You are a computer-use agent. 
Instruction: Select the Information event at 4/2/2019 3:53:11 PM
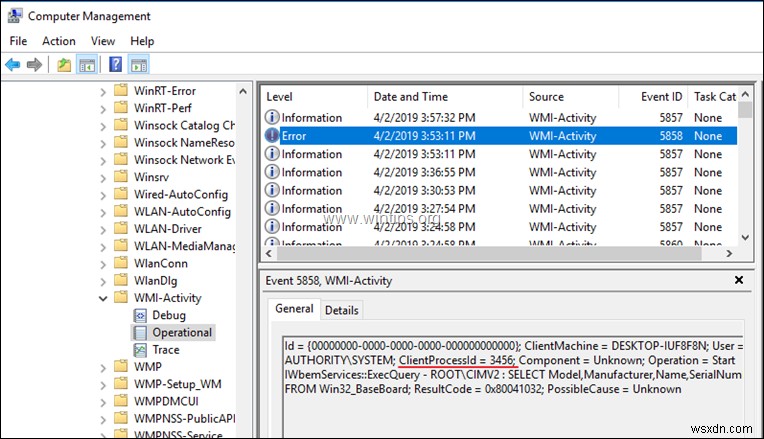pos(500,154)
